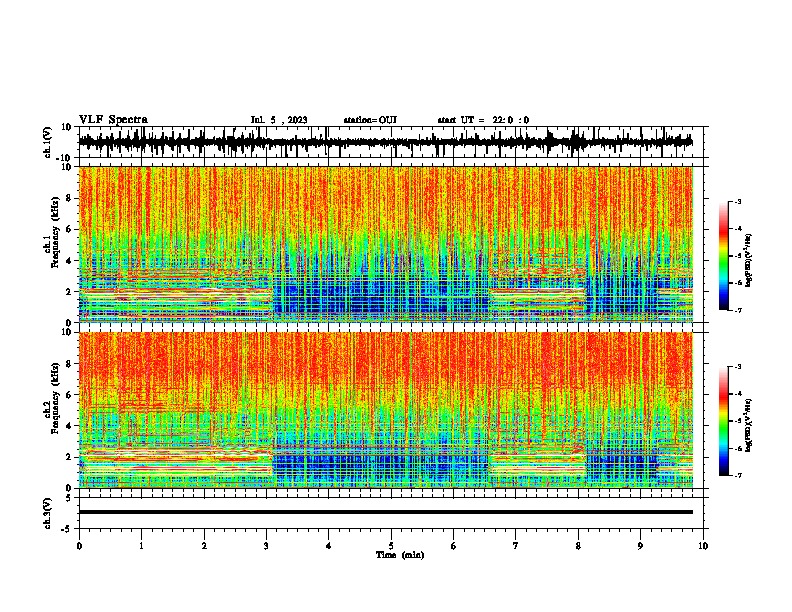Screen dimensions: 792x612
Task: Click time axis tick label '9'
Action: (640, 546)
